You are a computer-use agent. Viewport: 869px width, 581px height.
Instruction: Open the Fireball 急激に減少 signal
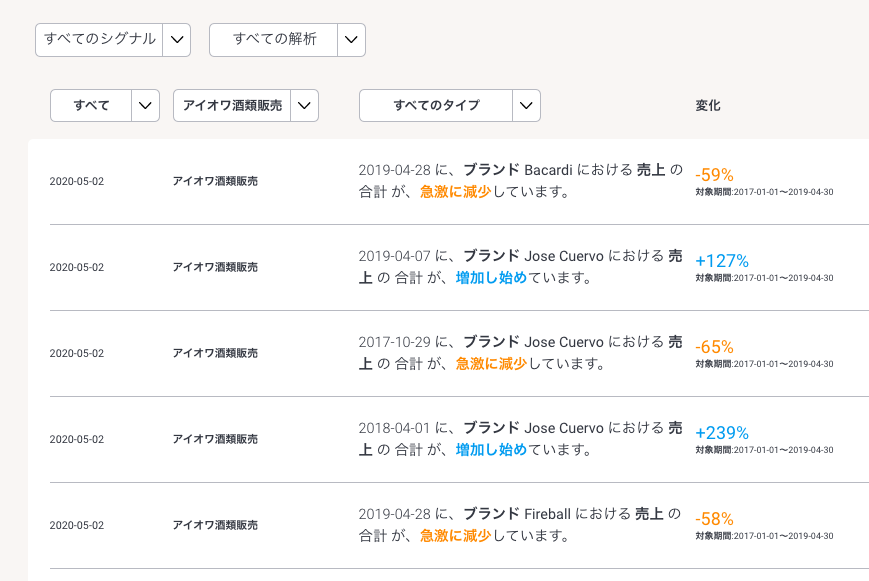click(x=520, y=525)
